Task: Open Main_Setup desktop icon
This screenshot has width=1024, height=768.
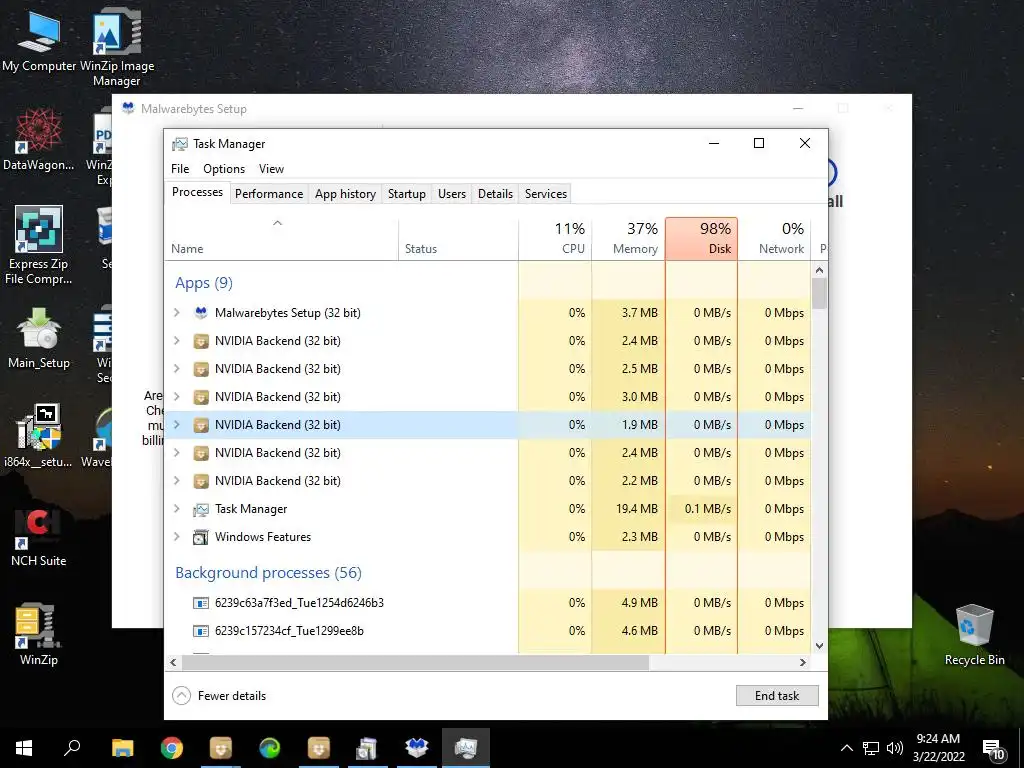Action: point(39,338)
